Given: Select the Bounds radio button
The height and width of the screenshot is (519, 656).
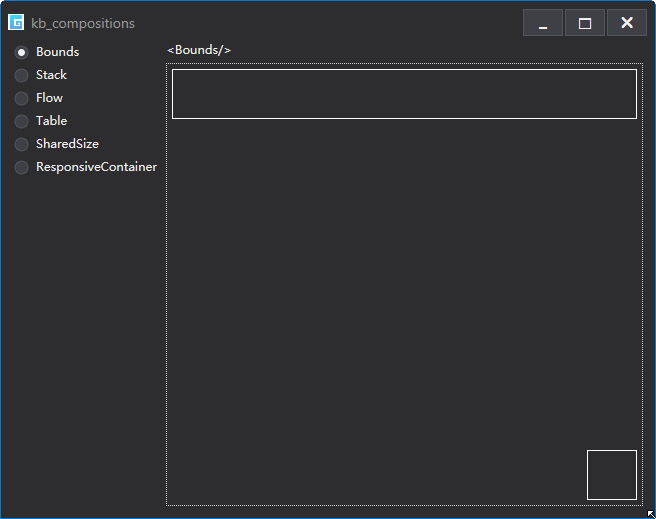Looking at the screenshot, I should pos(21,52).
